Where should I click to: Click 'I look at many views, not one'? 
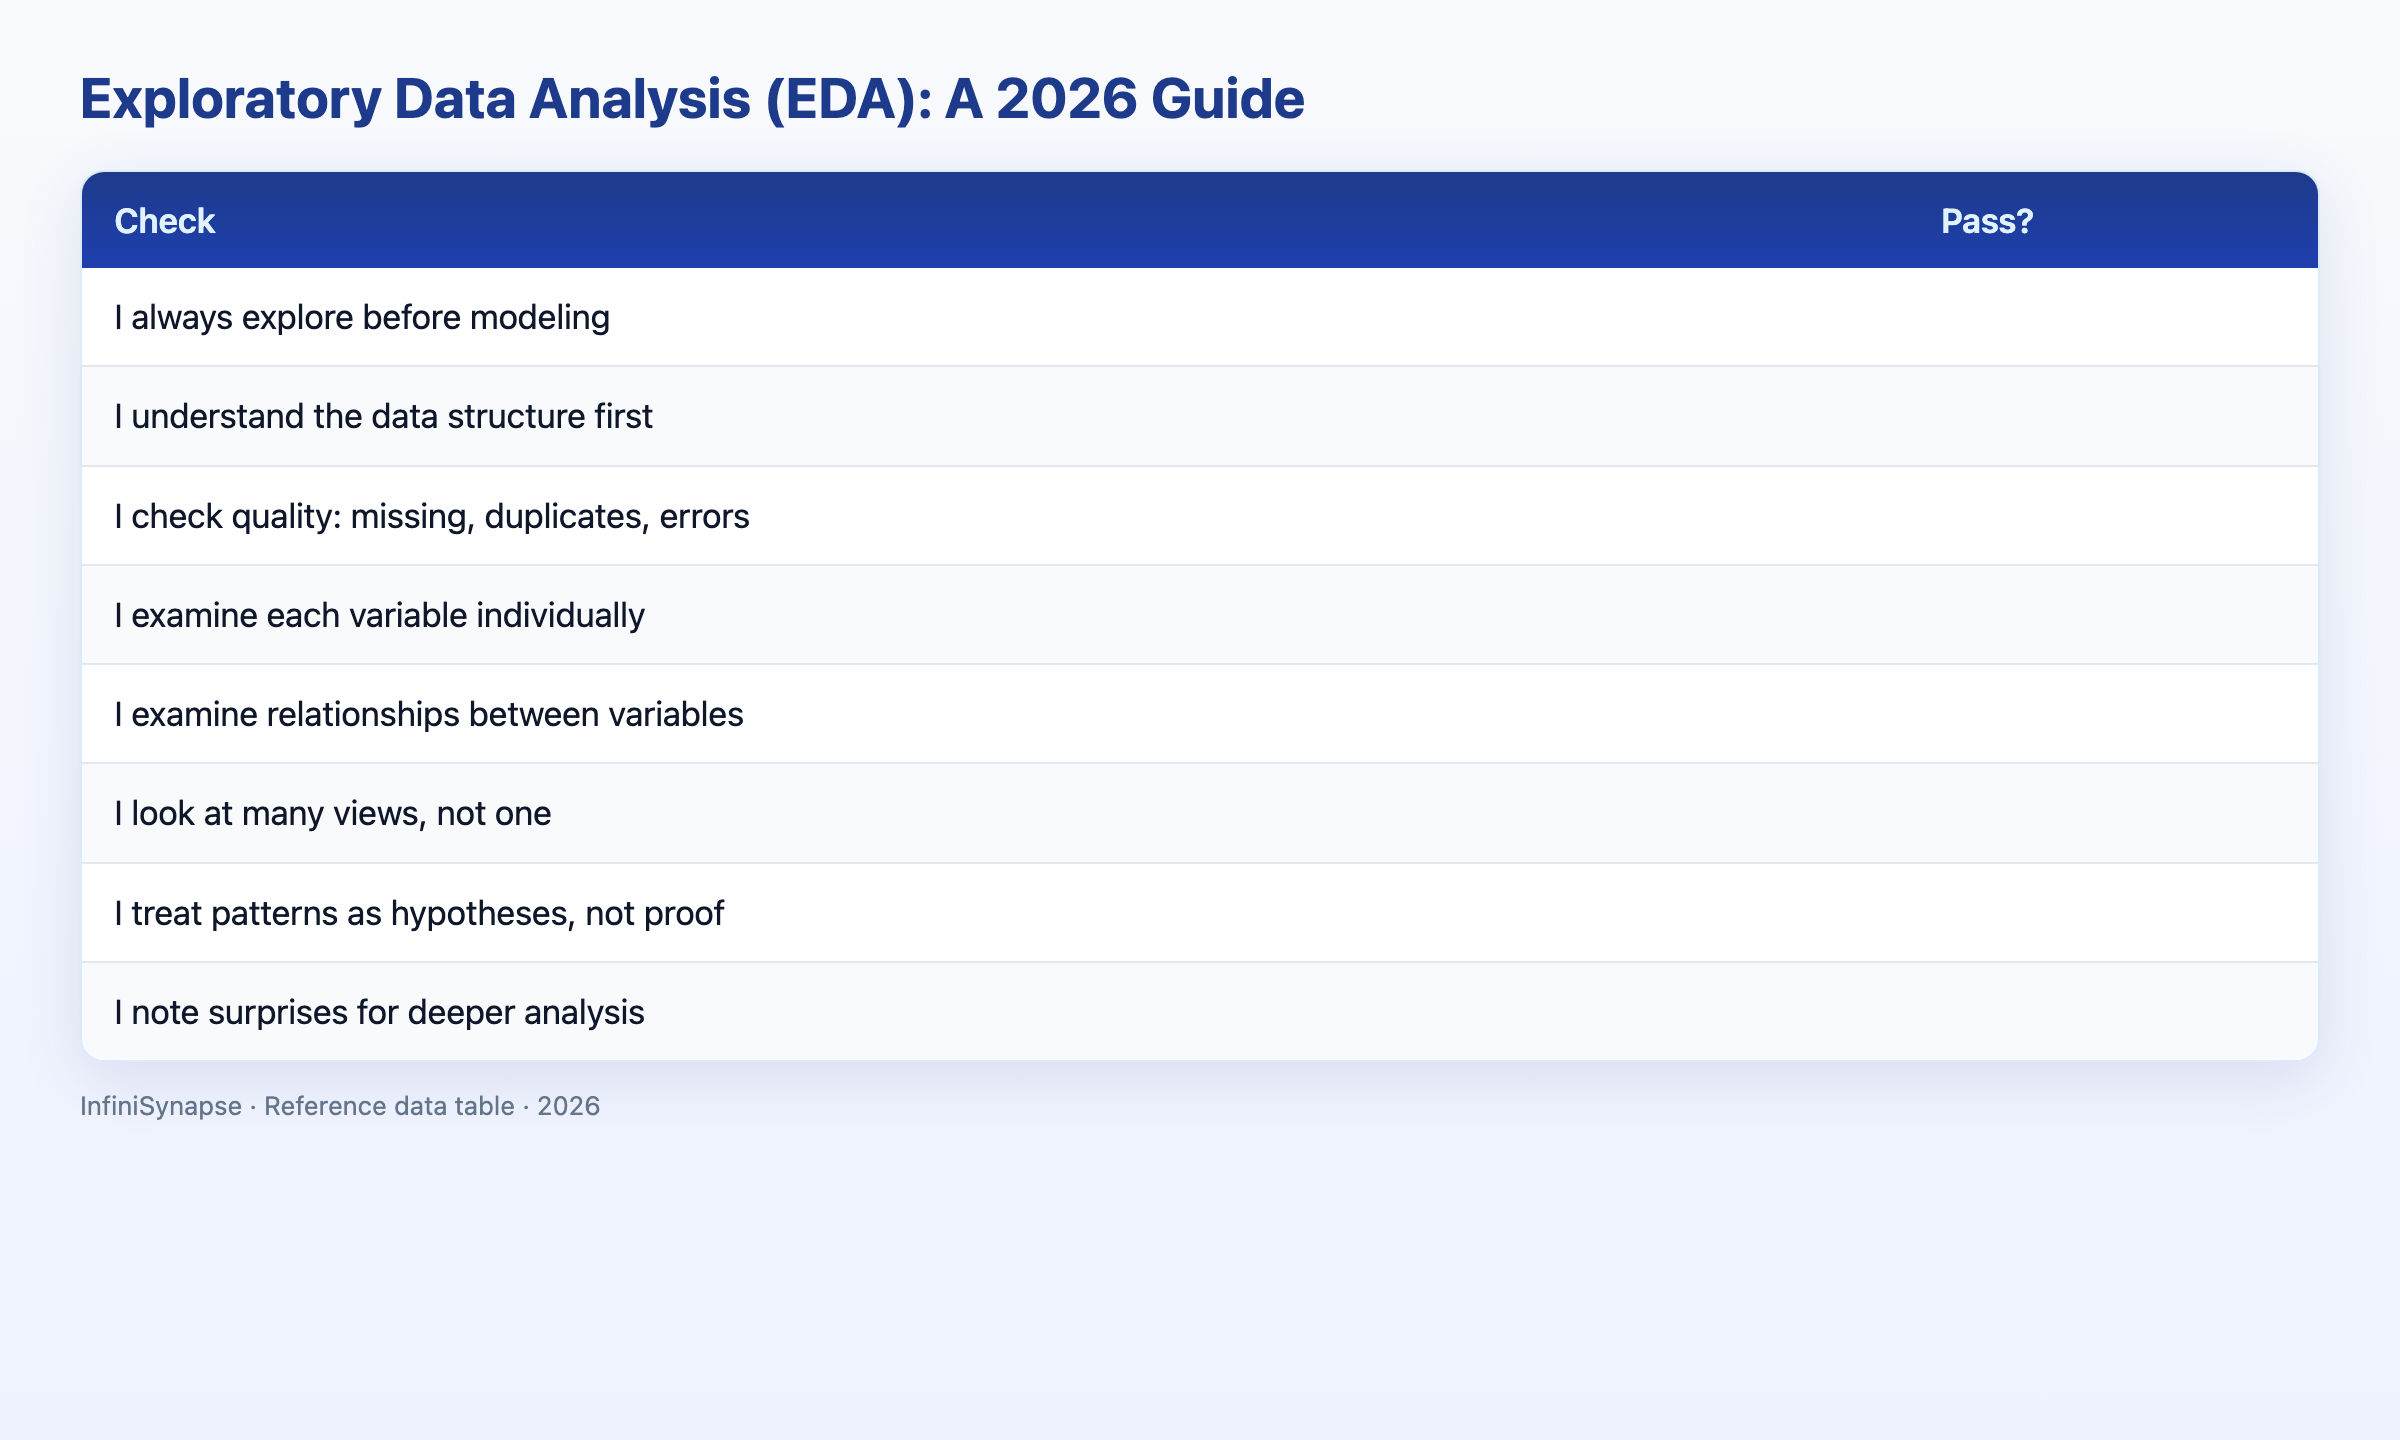pyautogui.click(x=333, y=813)
